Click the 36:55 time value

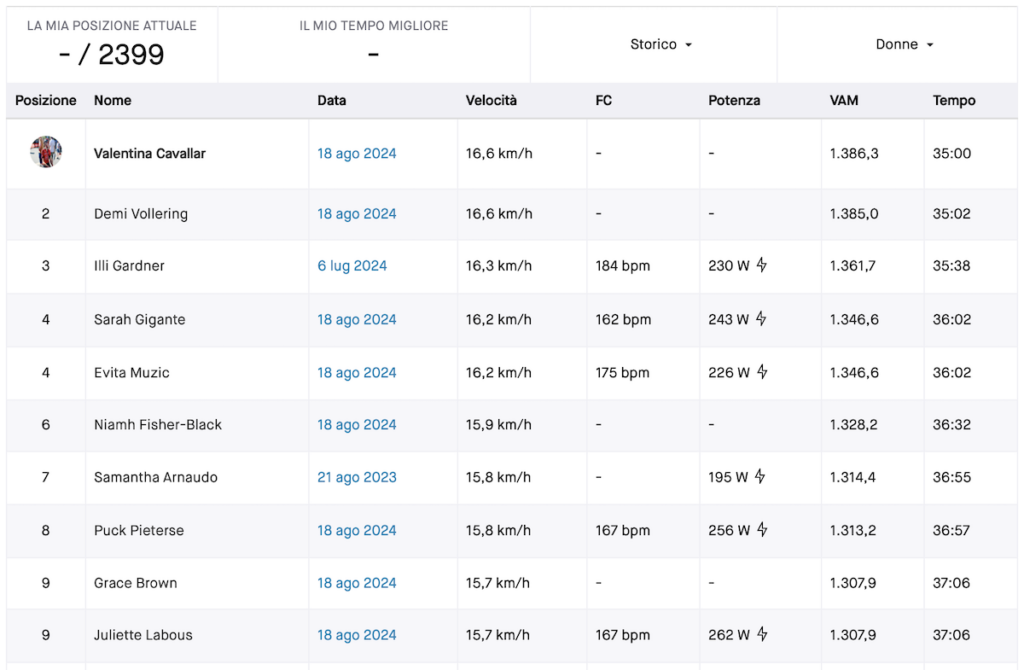(952, 477)
